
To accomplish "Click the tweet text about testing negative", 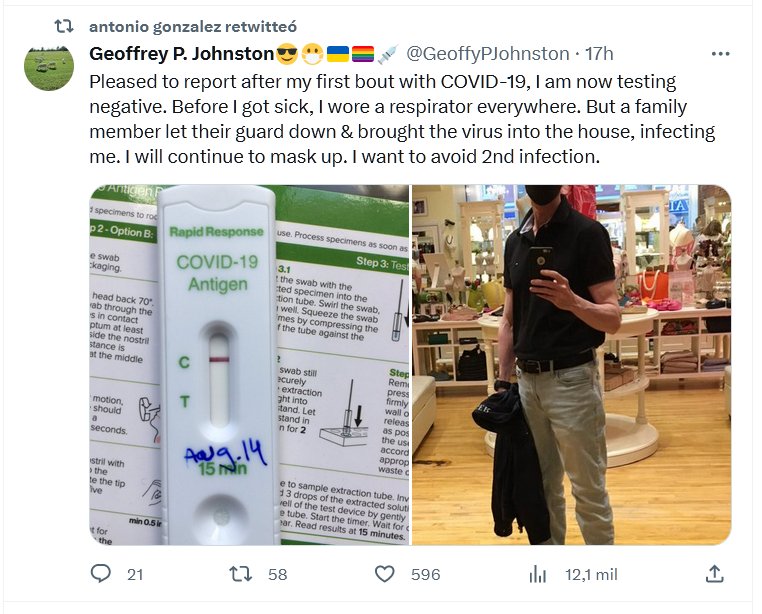I will [x=402, y=119].
